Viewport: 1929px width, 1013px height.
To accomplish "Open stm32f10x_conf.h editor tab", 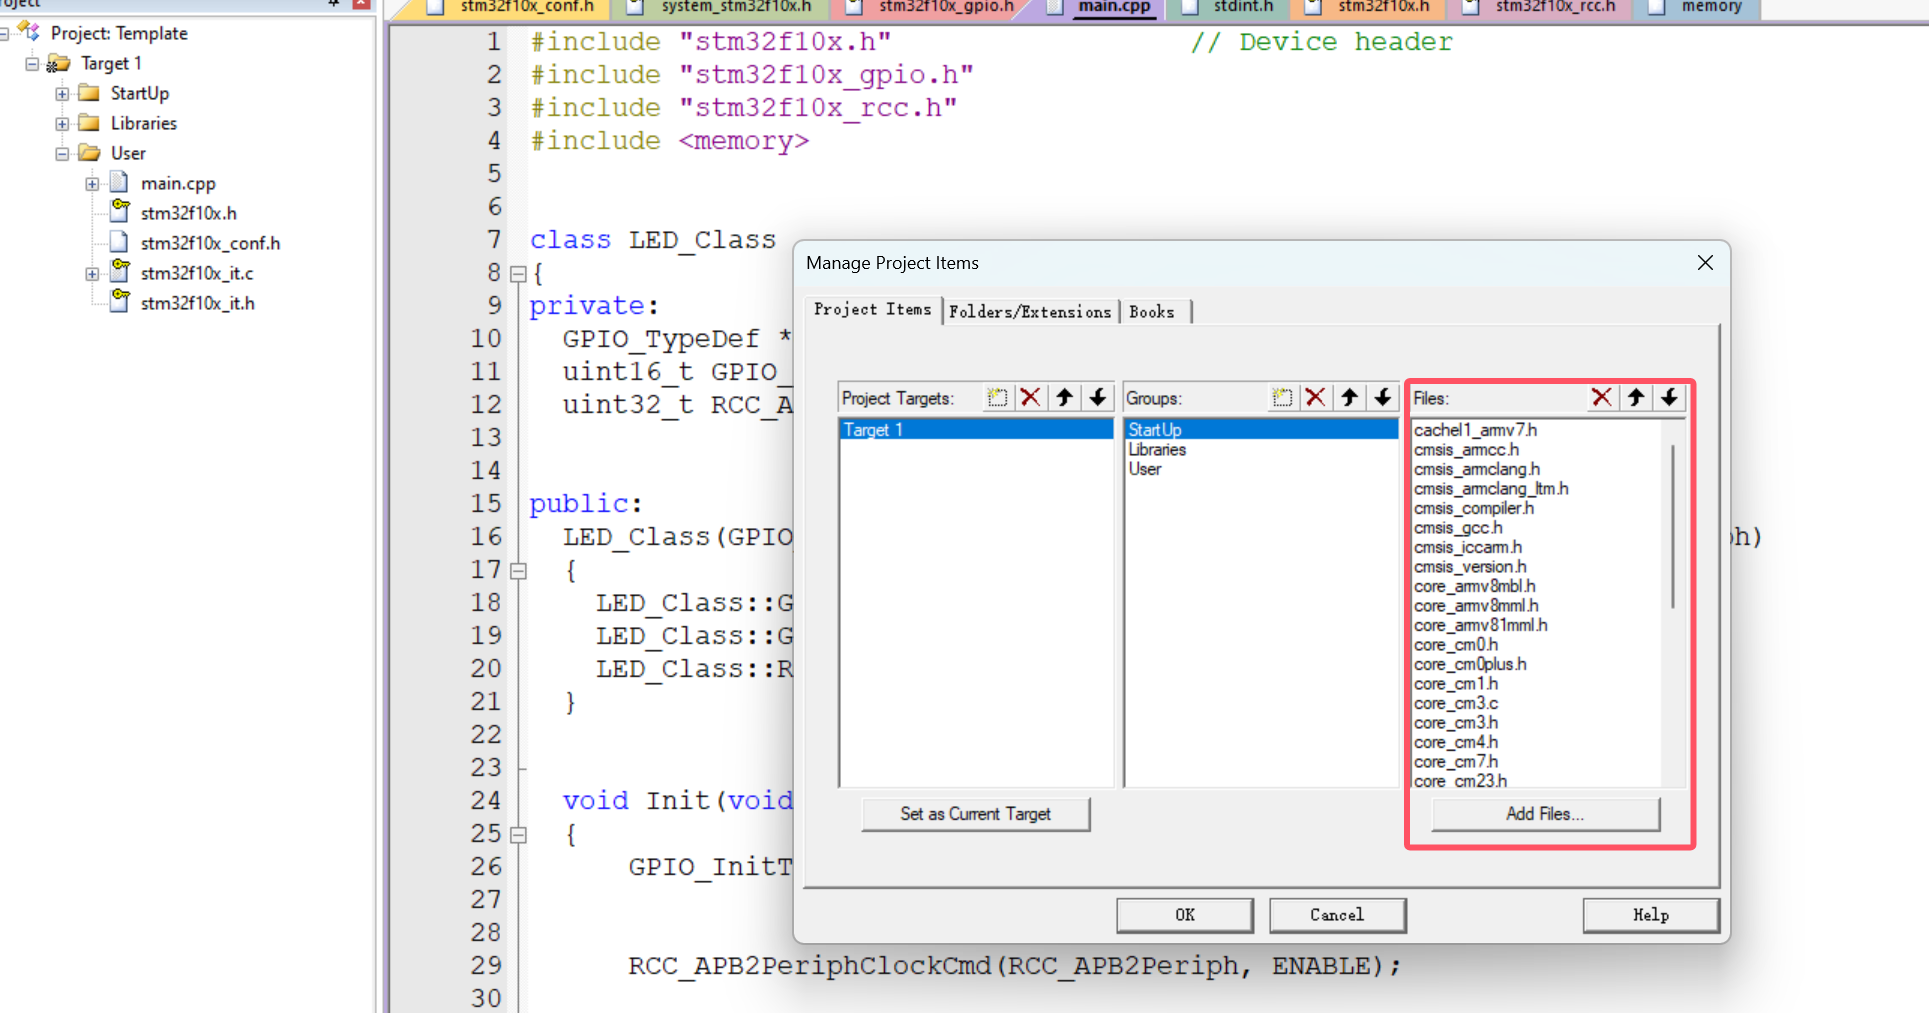I will (x=527, y=7).
